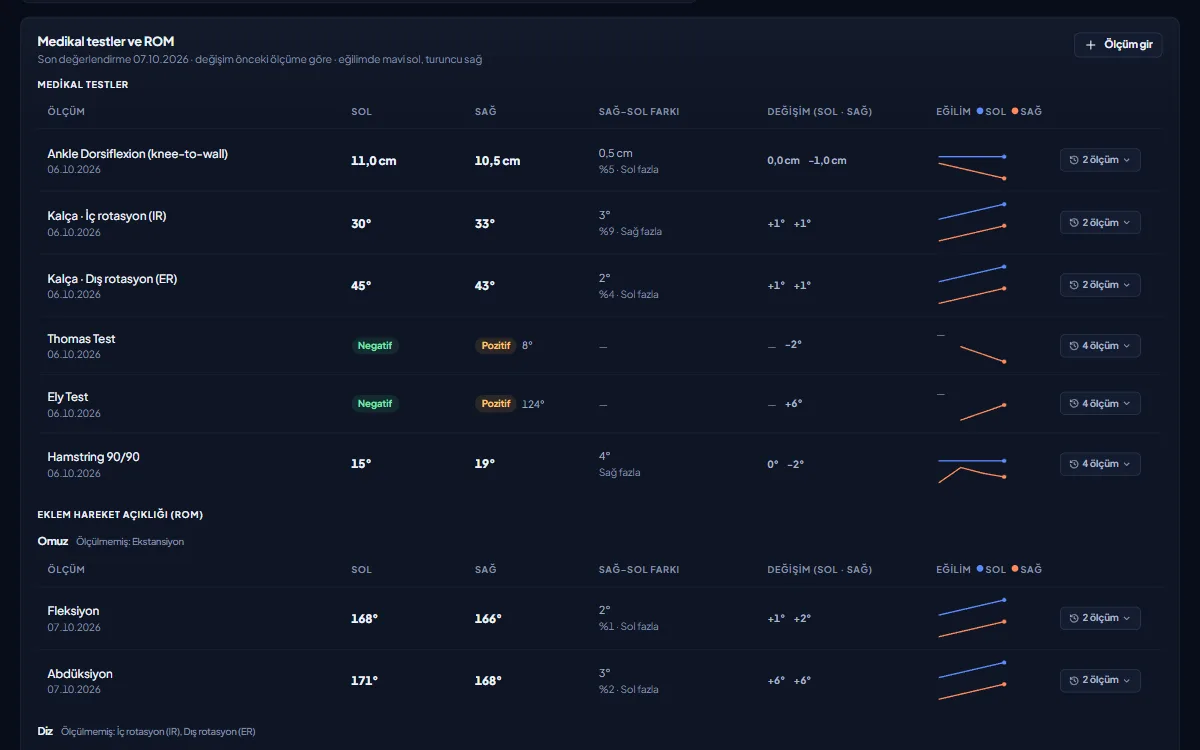Expand Abdüksiyon 2 ölçüm dropdown
This screenshot has height=750, width=1200.
coord(1100,680)
